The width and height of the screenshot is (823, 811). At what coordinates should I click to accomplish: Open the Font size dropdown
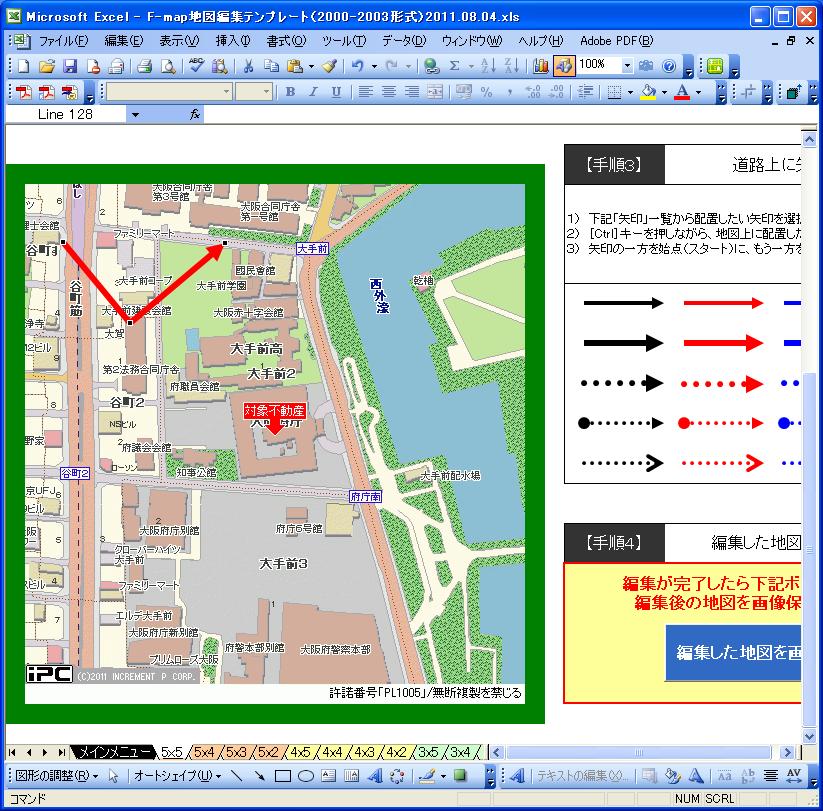[266, 92]
